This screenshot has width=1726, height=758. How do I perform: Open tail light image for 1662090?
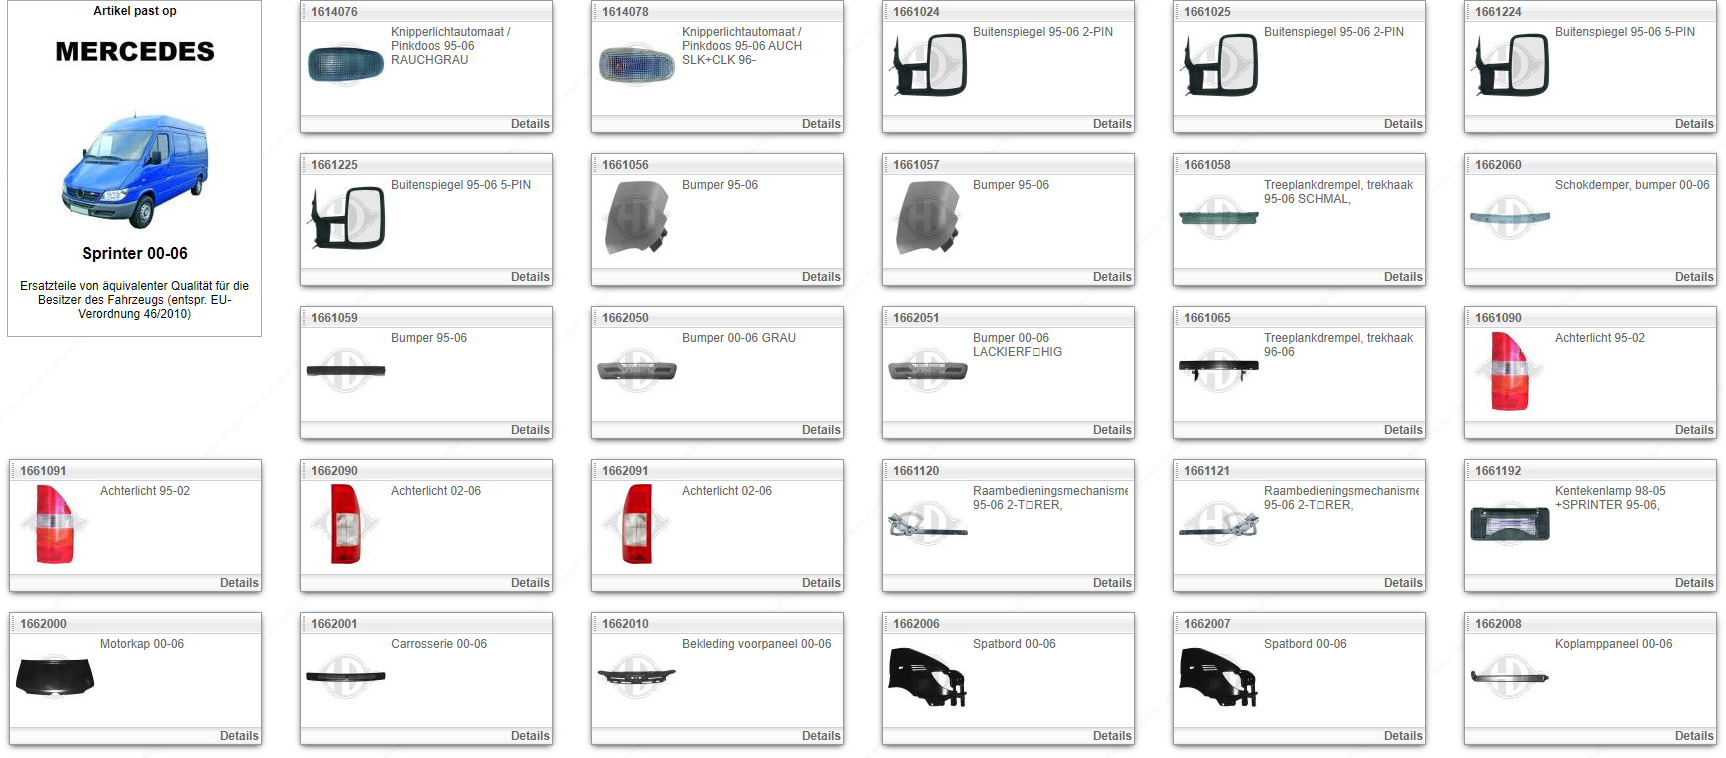tap(346, 524)
